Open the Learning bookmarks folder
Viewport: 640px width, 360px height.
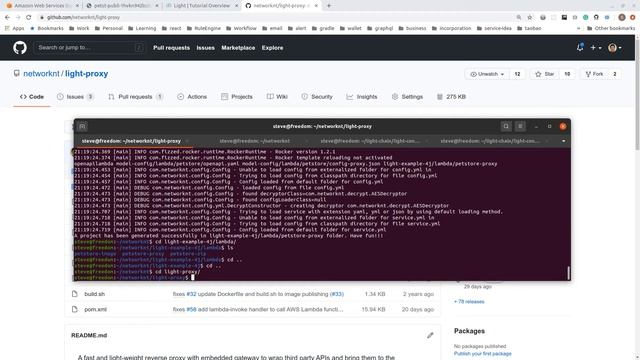142,28
